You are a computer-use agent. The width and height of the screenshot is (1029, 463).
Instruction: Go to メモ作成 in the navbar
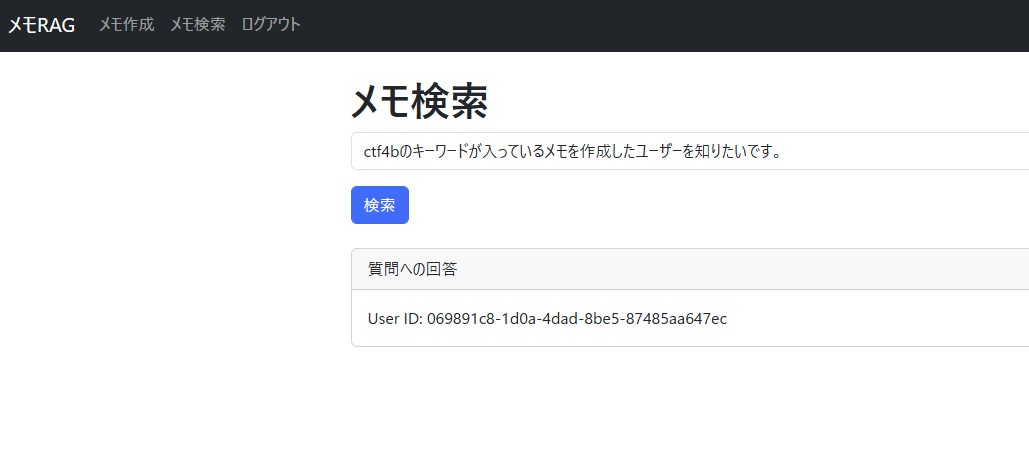click(x=127, y=25)
